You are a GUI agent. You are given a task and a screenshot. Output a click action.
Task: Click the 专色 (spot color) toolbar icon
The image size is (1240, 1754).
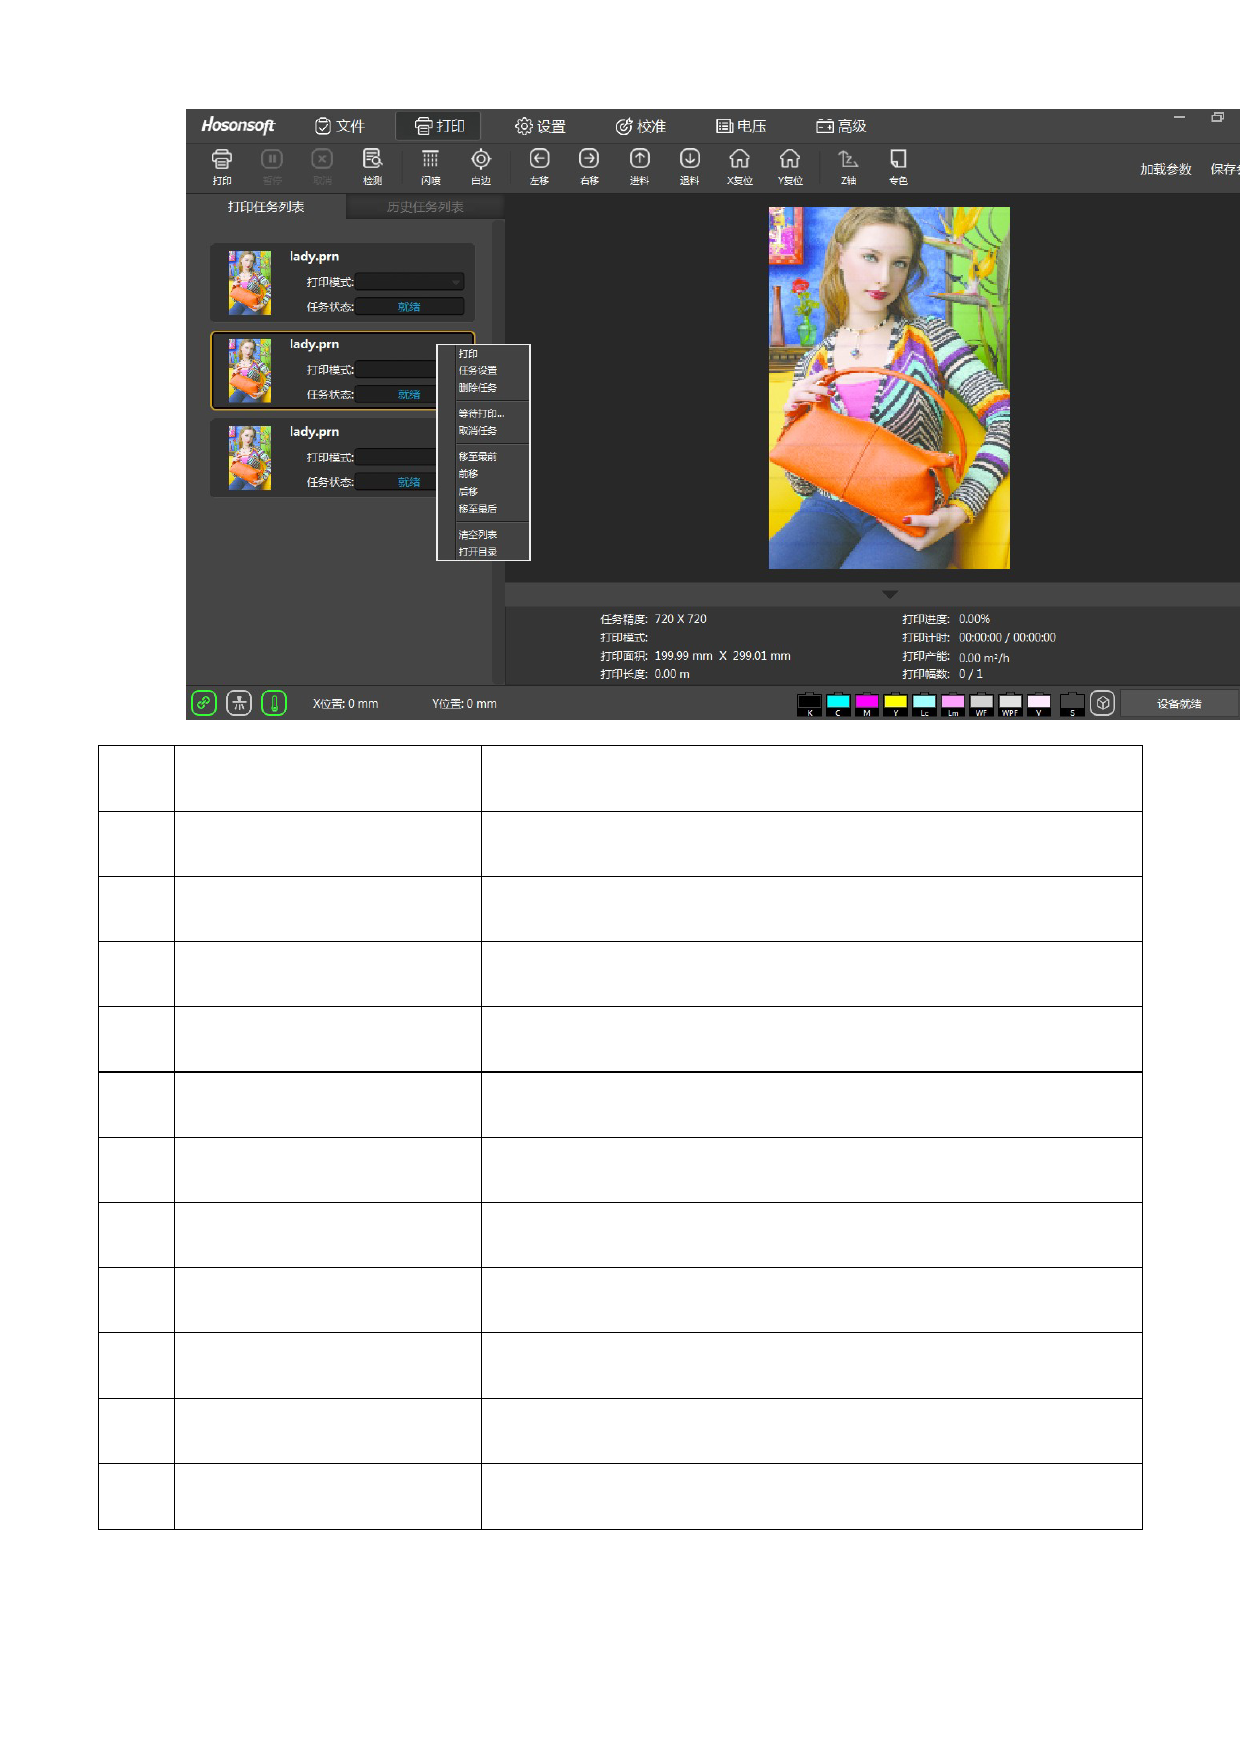898,165
